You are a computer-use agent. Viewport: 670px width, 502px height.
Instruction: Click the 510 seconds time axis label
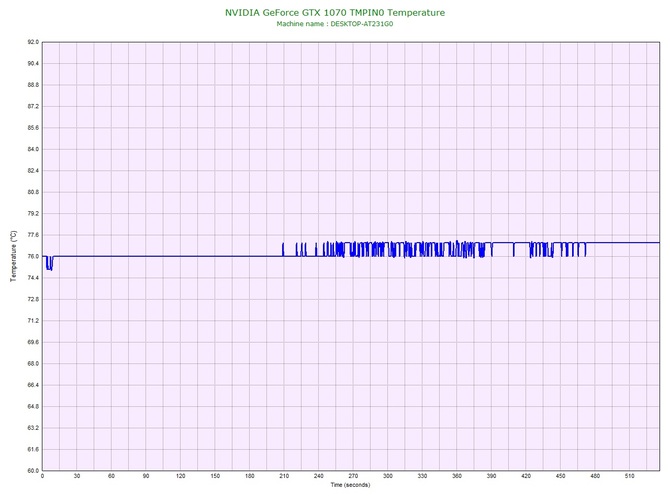pos(629,476)
